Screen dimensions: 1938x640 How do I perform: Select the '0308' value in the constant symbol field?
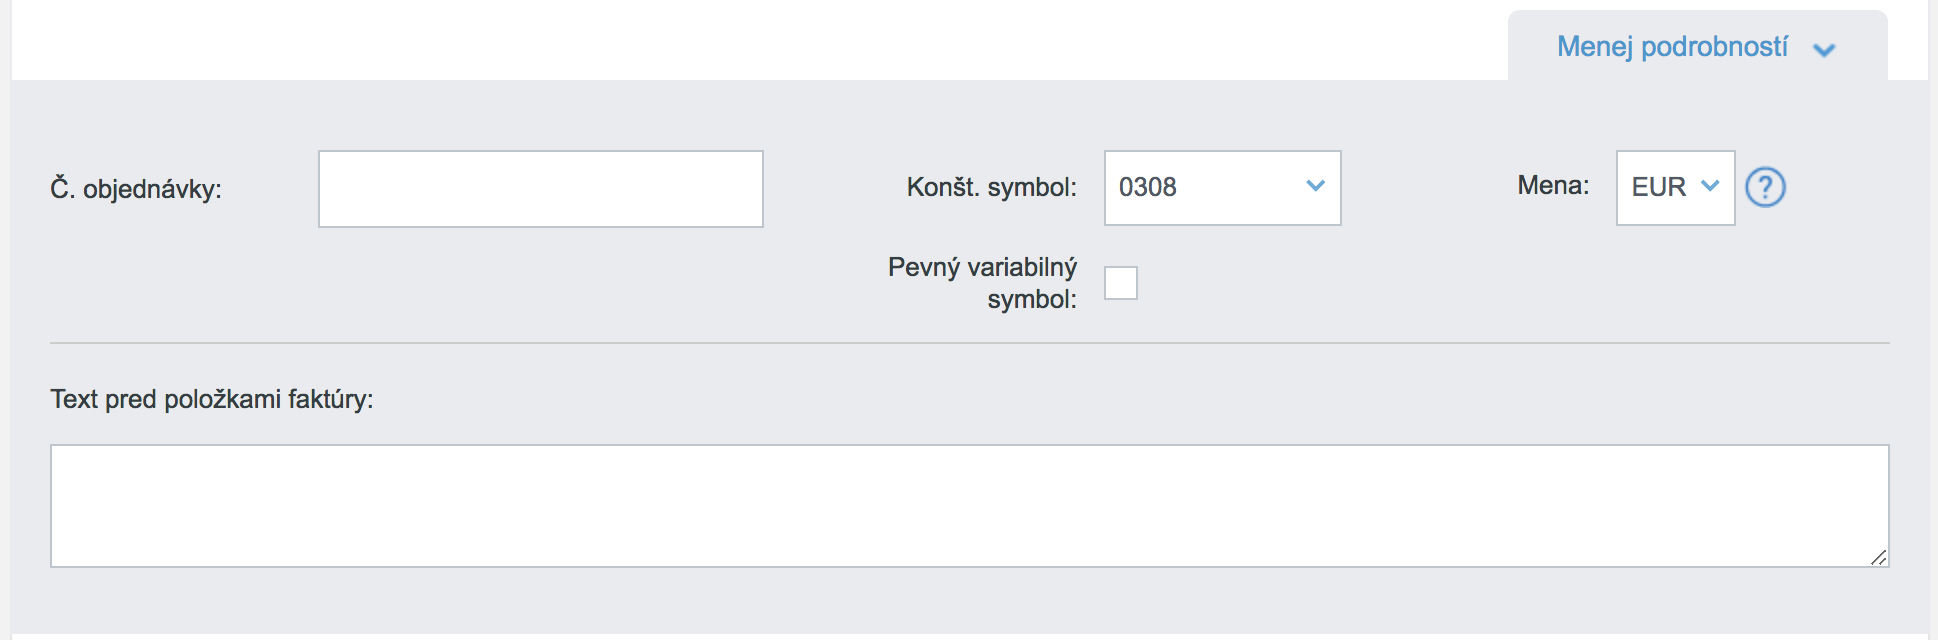click(x=1148, y=187)
